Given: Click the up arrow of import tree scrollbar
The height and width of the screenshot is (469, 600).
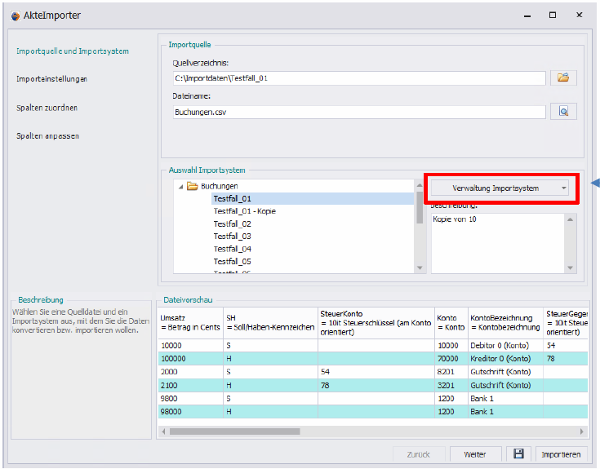Looking at the screenshot, I should pos(420,185).
